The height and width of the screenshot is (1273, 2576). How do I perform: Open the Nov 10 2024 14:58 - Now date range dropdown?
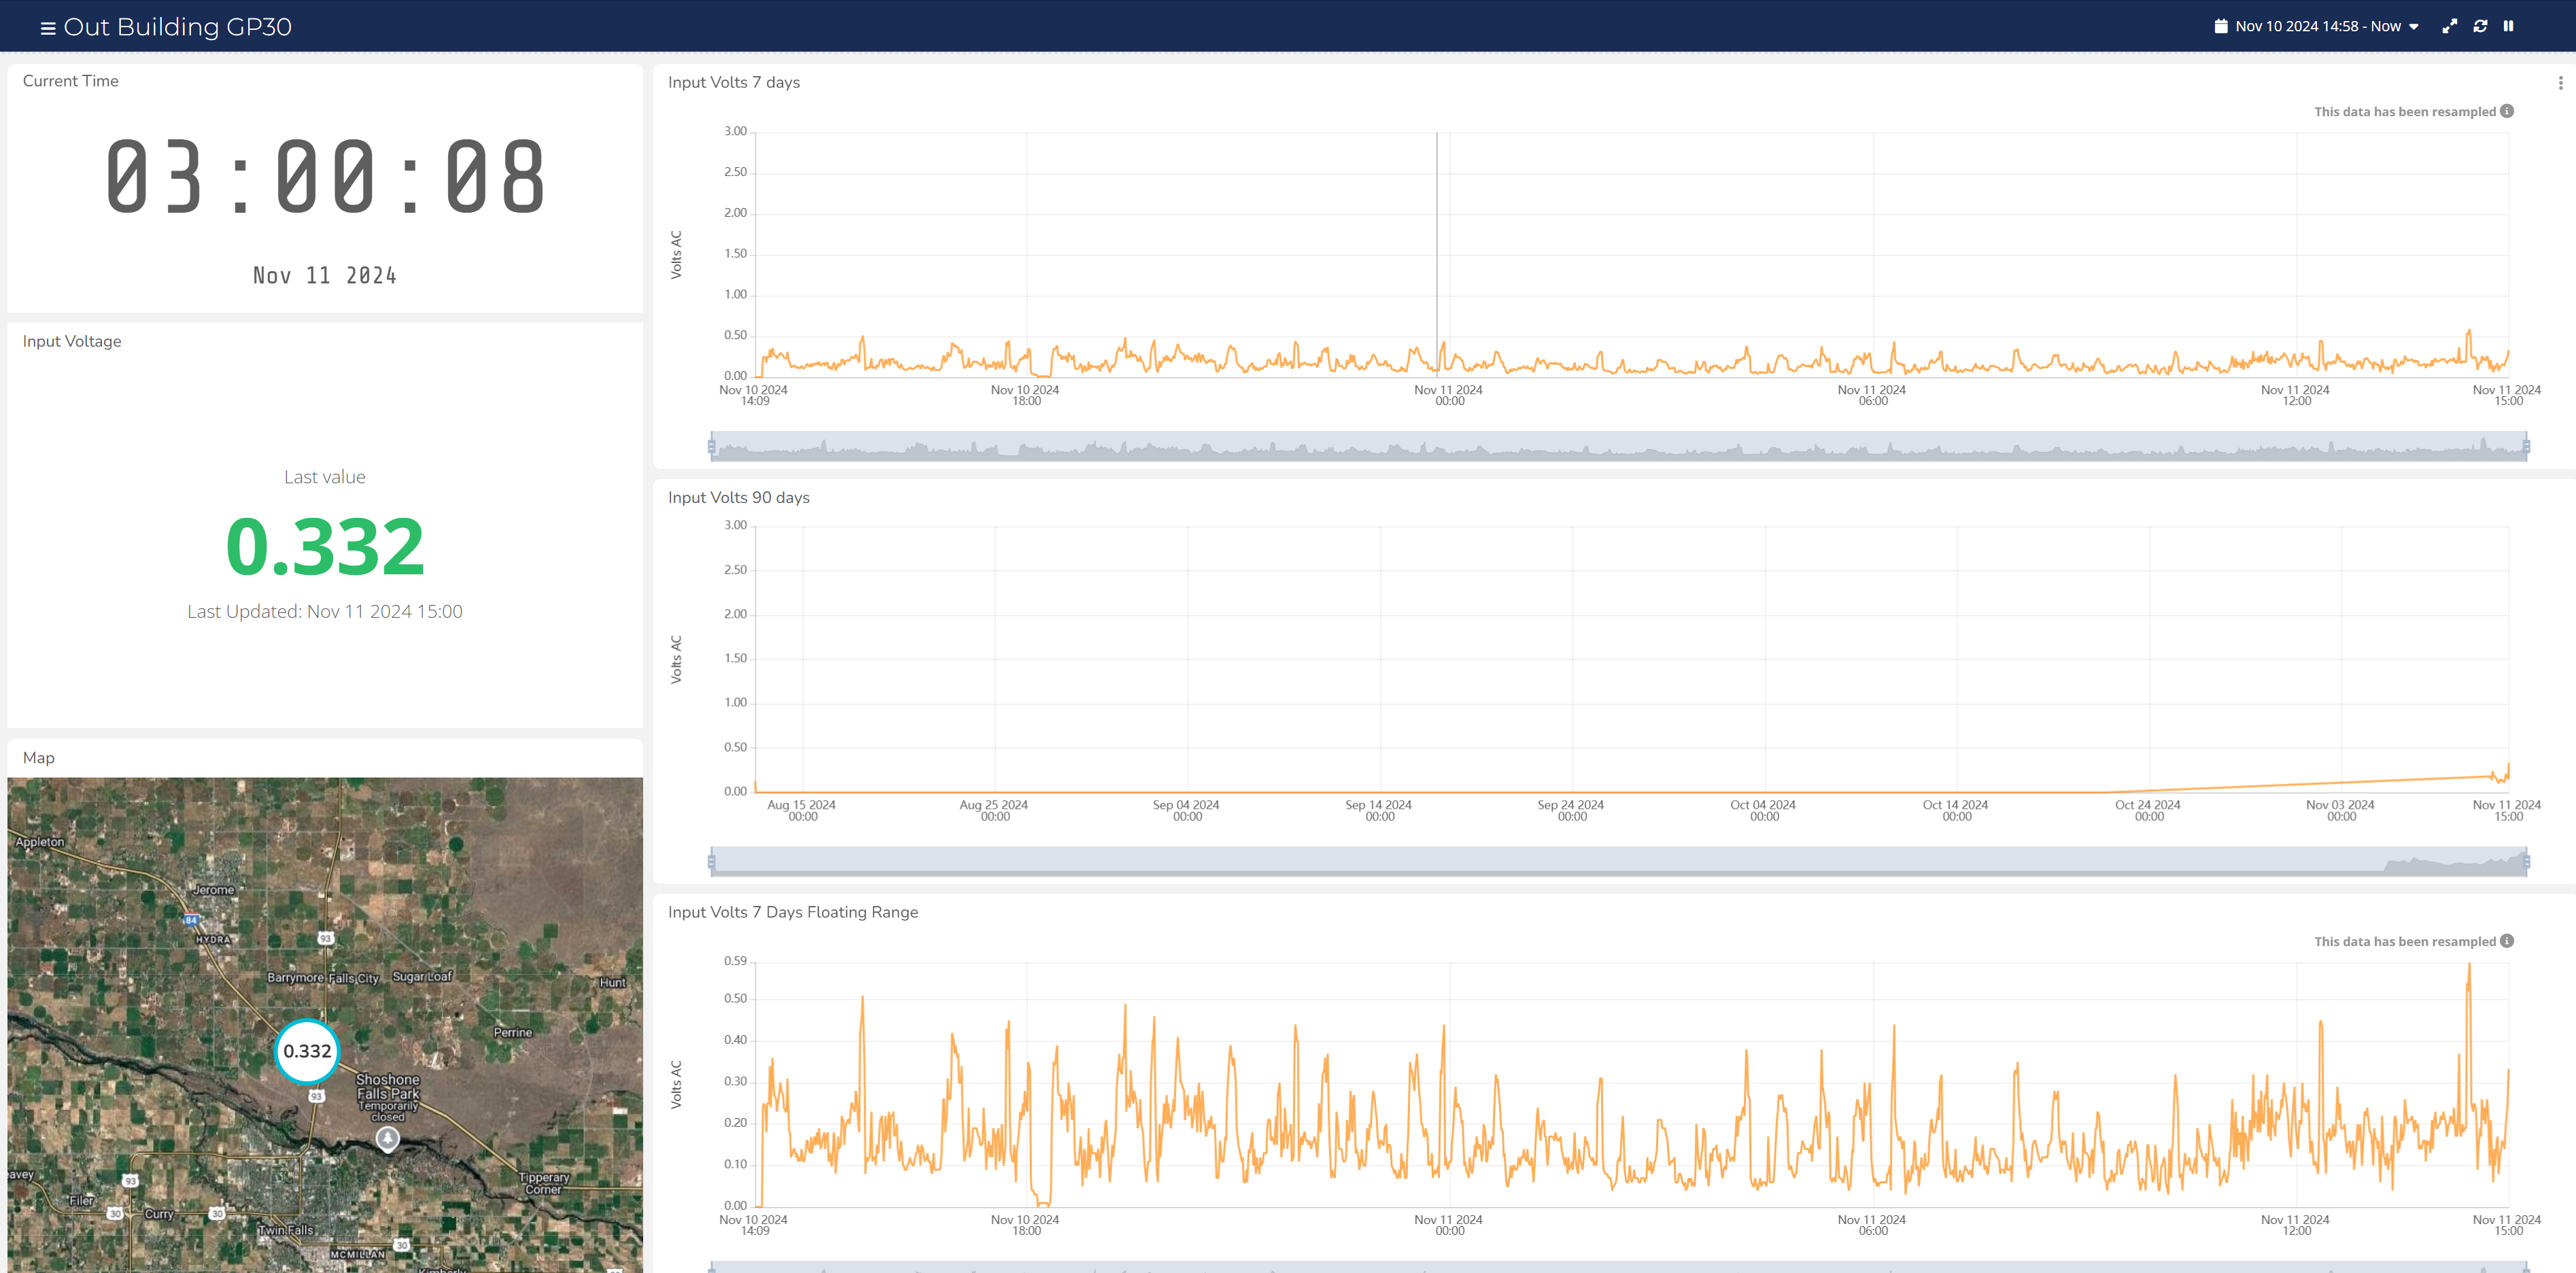tap(2317, 26)
